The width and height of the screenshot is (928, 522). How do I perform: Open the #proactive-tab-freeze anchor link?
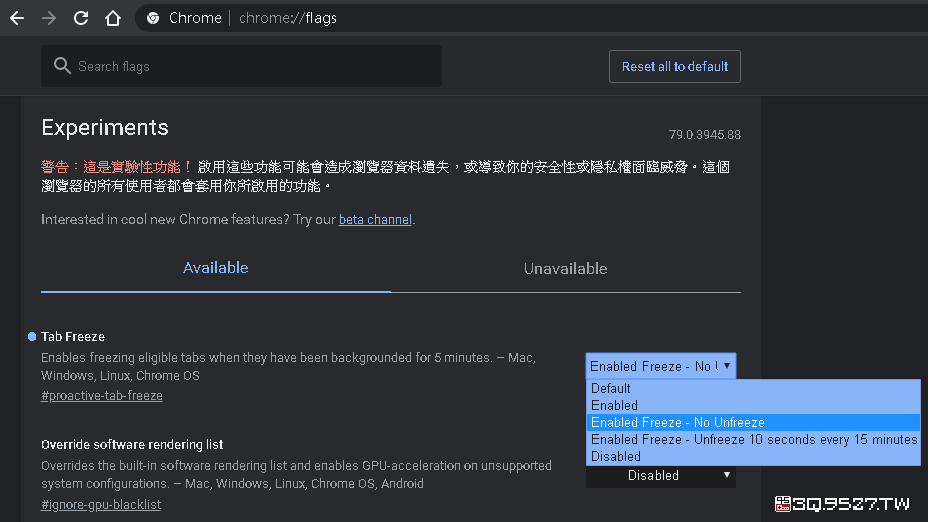101,395
